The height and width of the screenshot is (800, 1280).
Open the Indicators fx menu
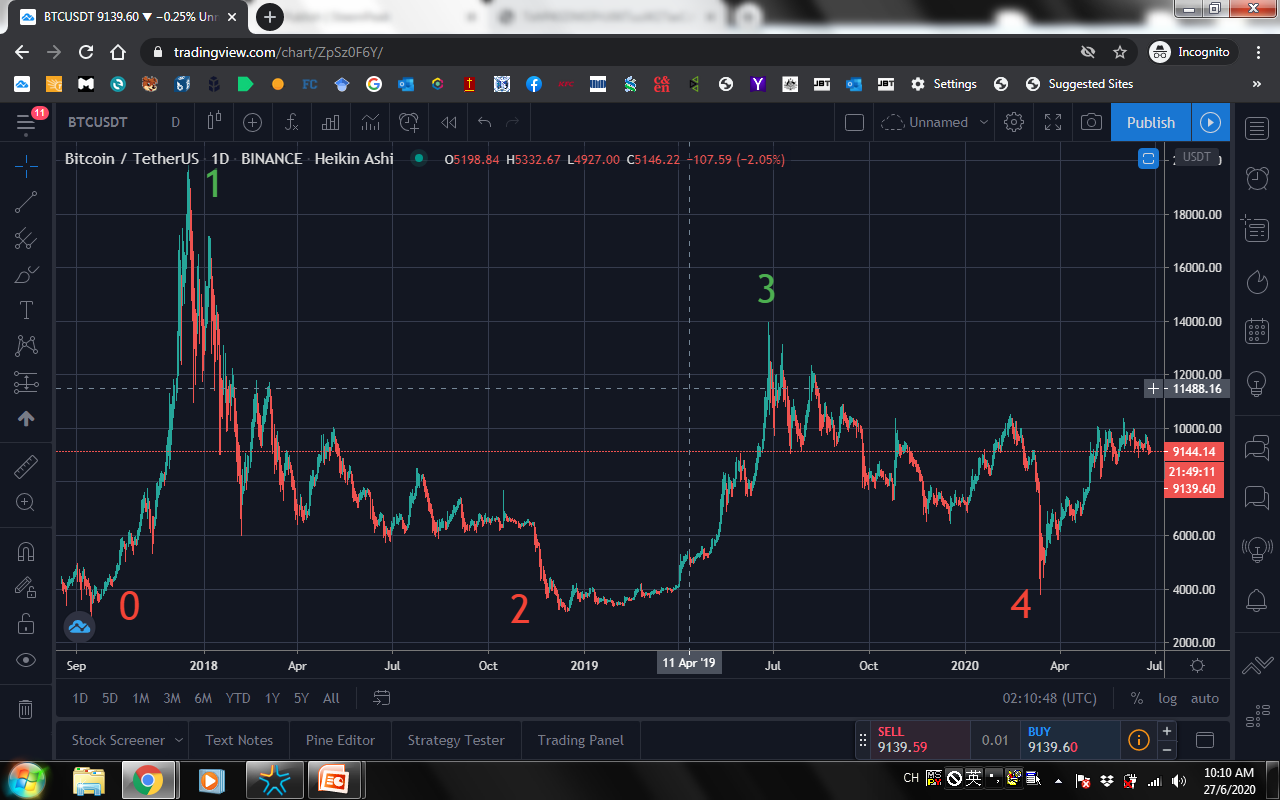pos(291,122)
